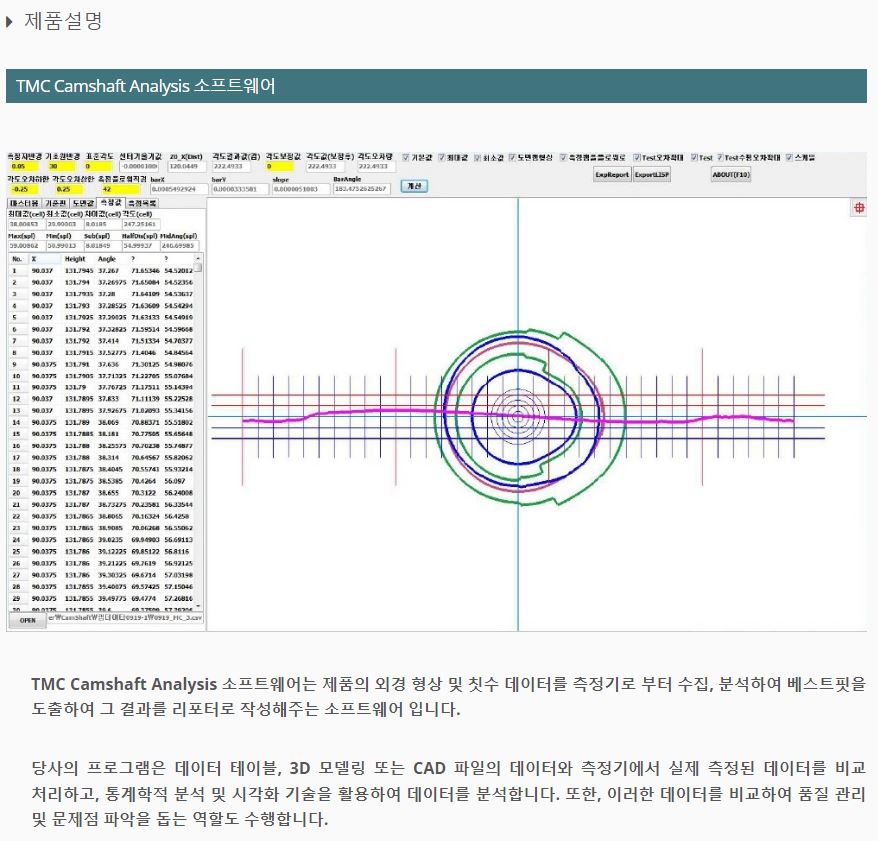Click the Max(spl) value field
The height and width of the screenshot is (841, 878).
26,246
